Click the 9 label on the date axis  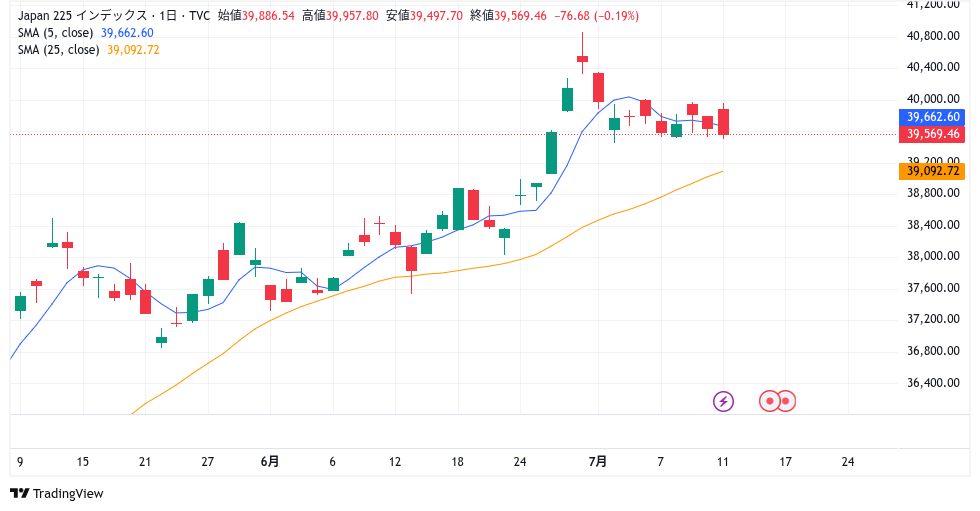click(x=20, y=462)
